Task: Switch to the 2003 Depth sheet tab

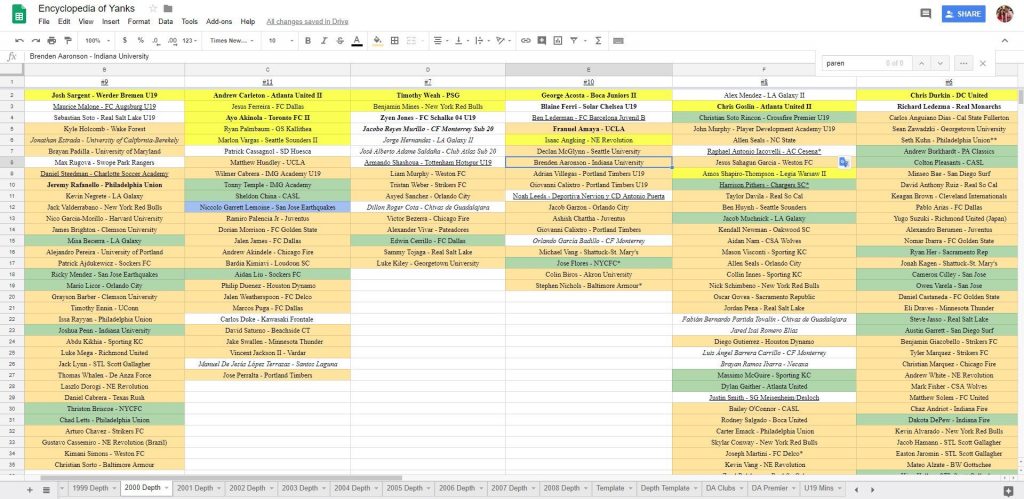Action: [x=296, y=489]
